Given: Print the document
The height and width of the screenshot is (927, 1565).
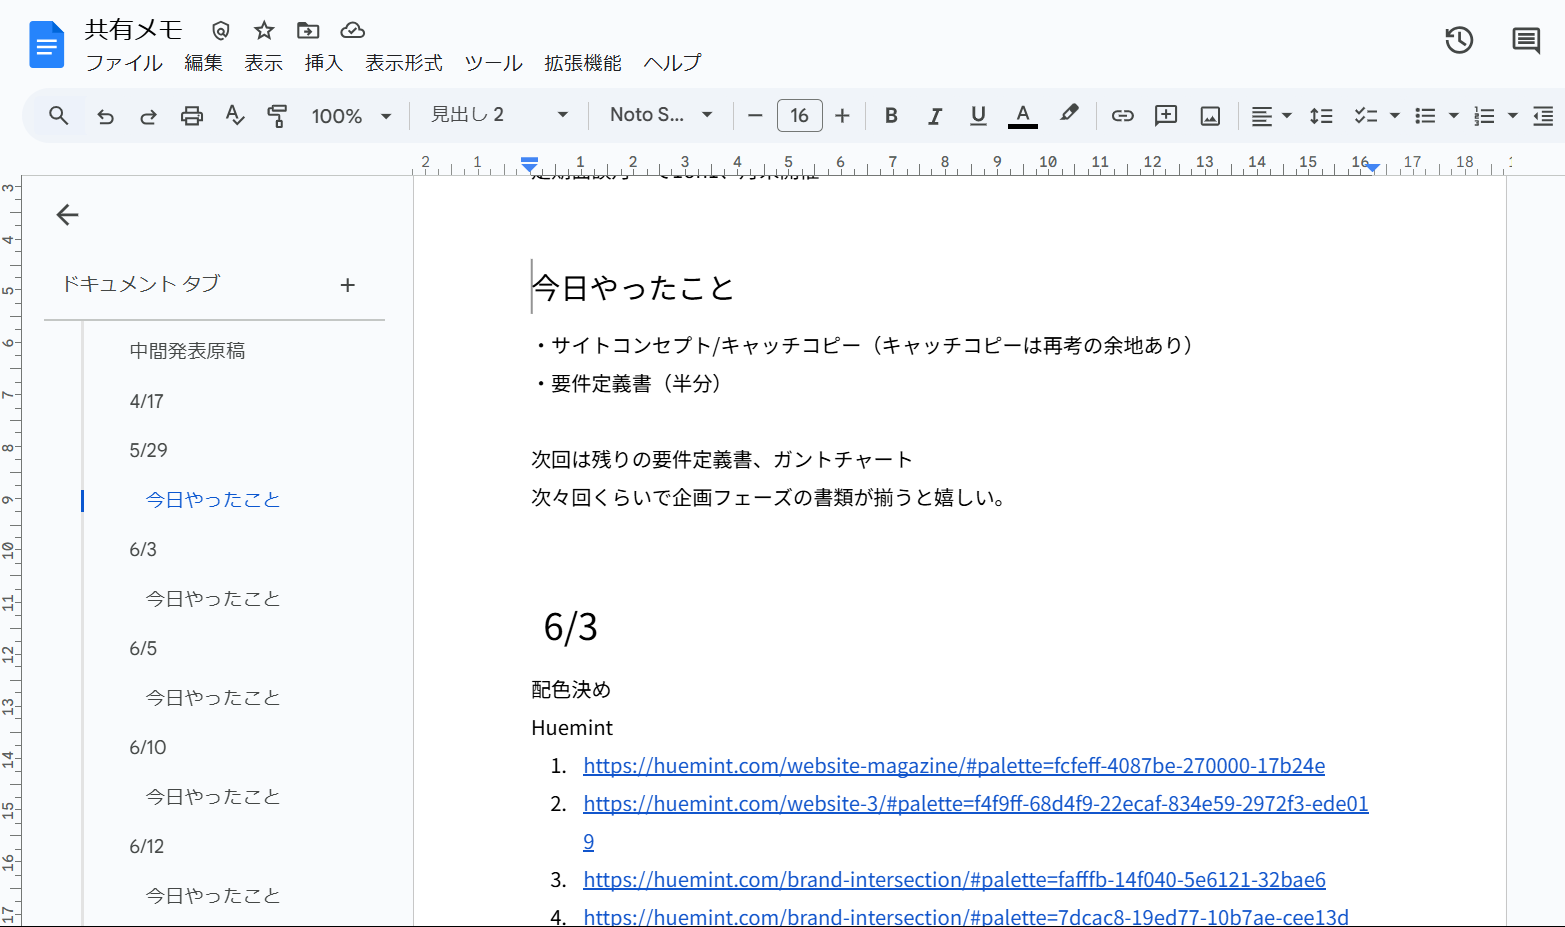Looking at the screenshot, I should (191, 116).
